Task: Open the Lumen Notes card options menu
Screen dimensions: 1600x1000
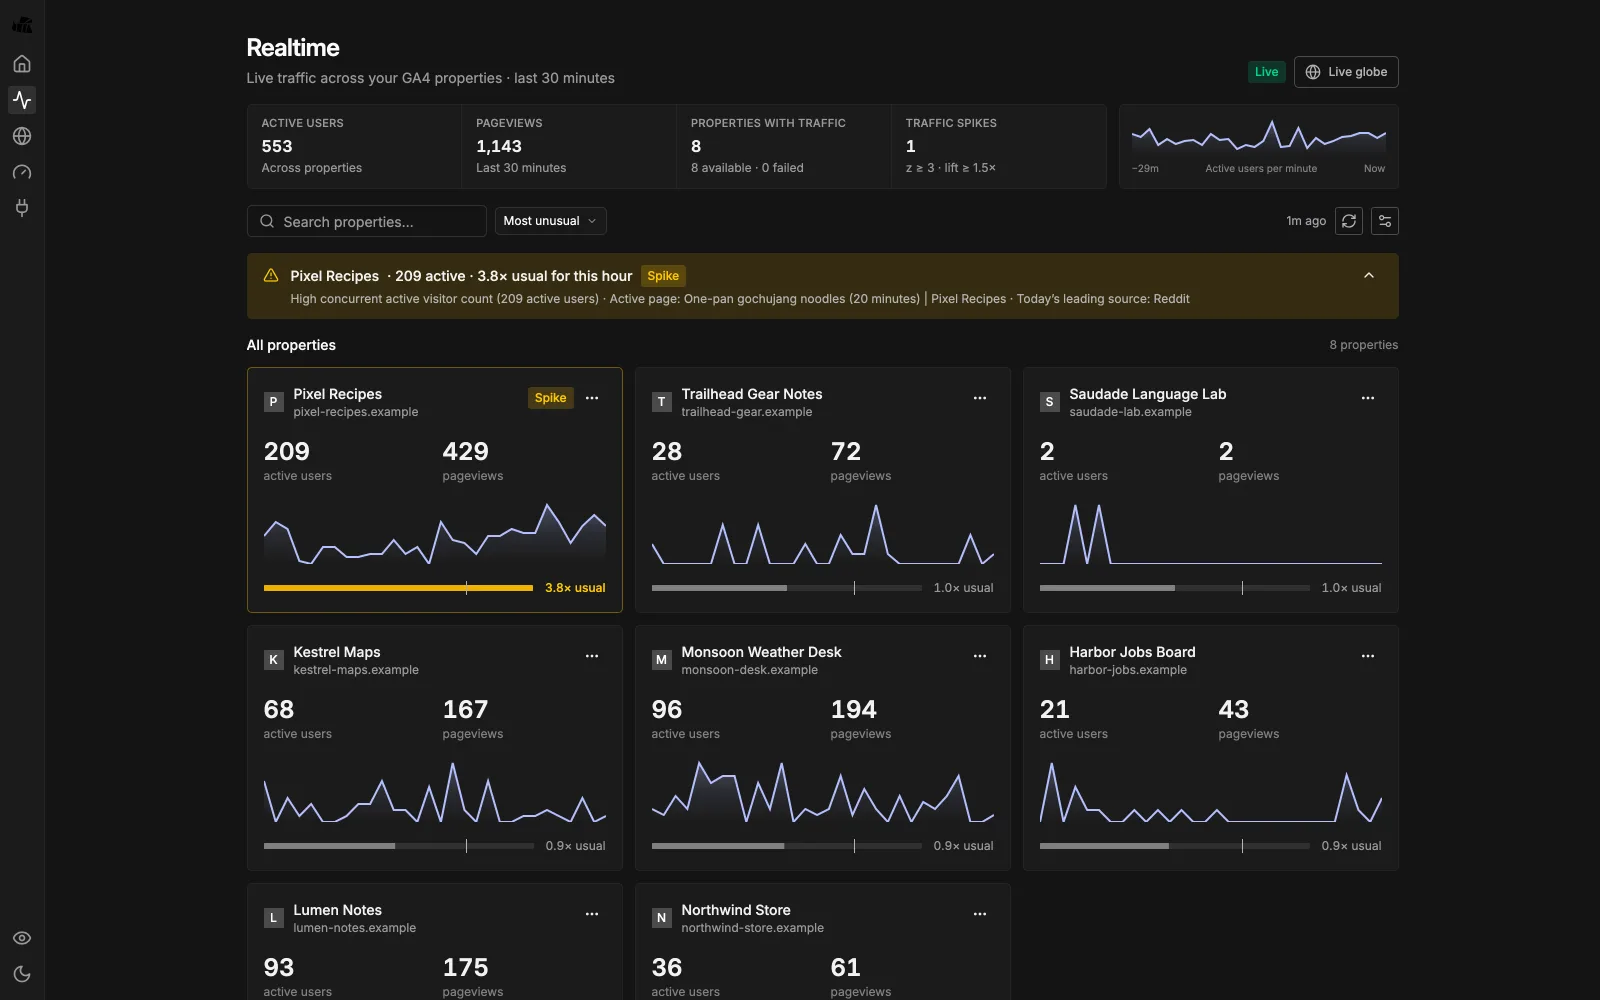Action: (592, 914)
